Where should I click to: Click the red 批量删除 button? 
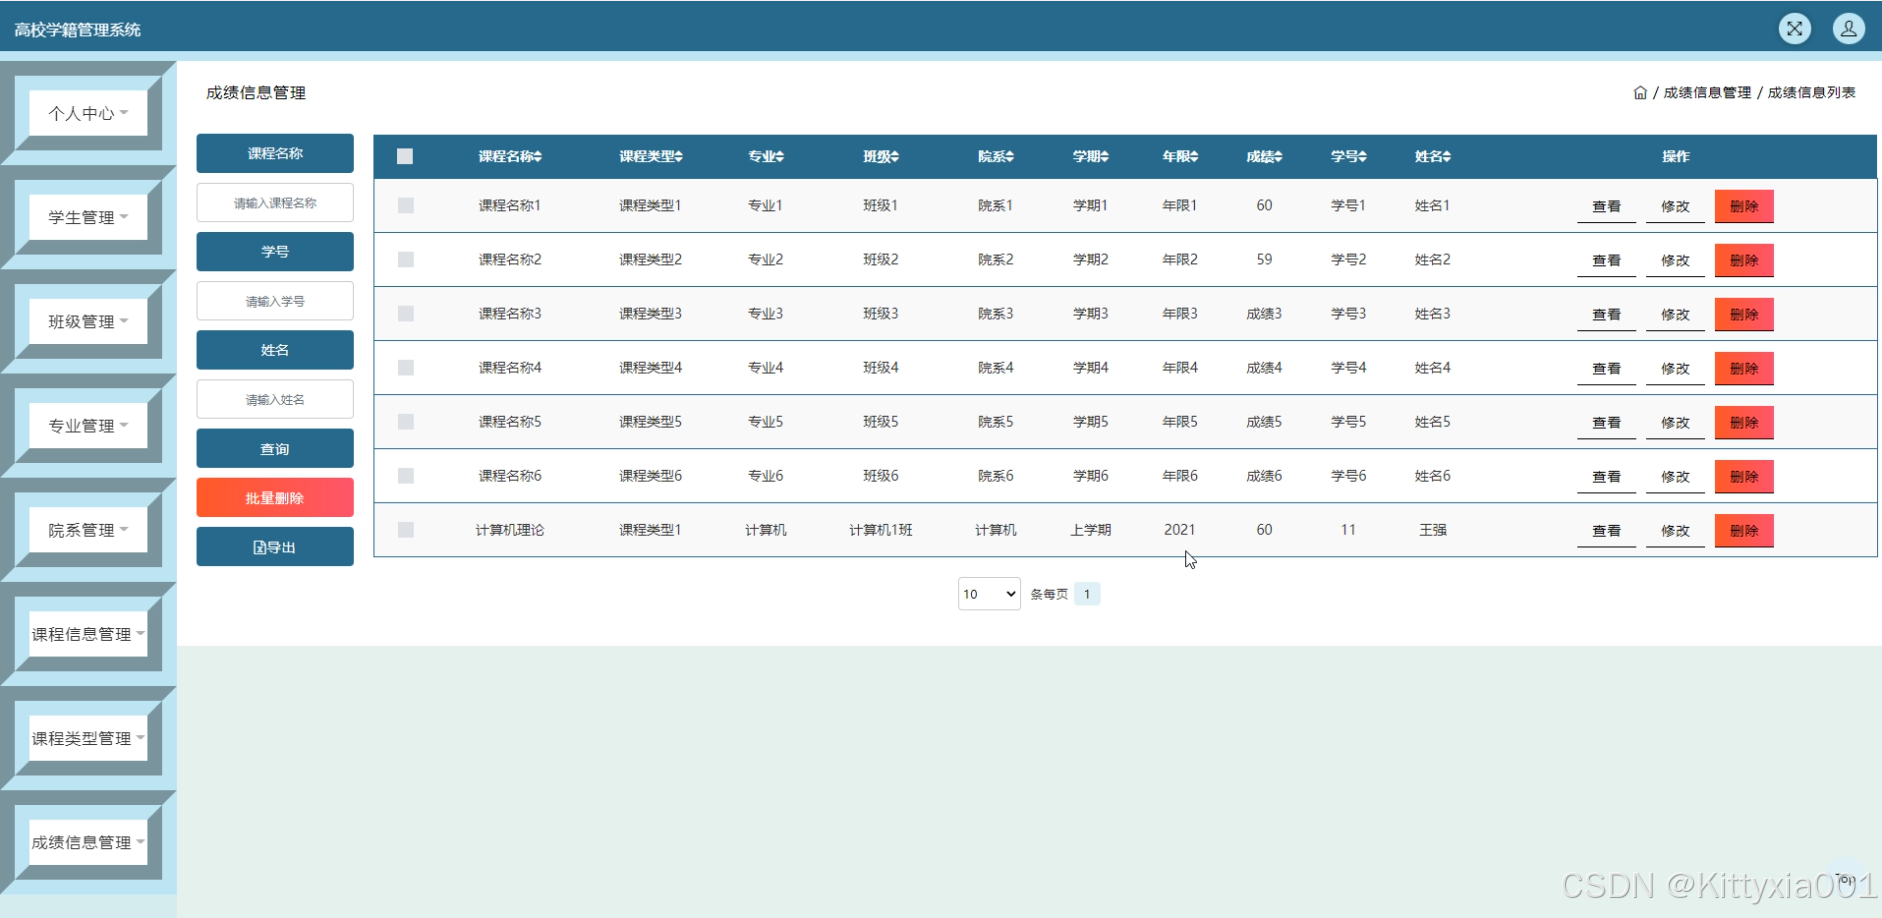pyautogui.click(x=275, y=498)
